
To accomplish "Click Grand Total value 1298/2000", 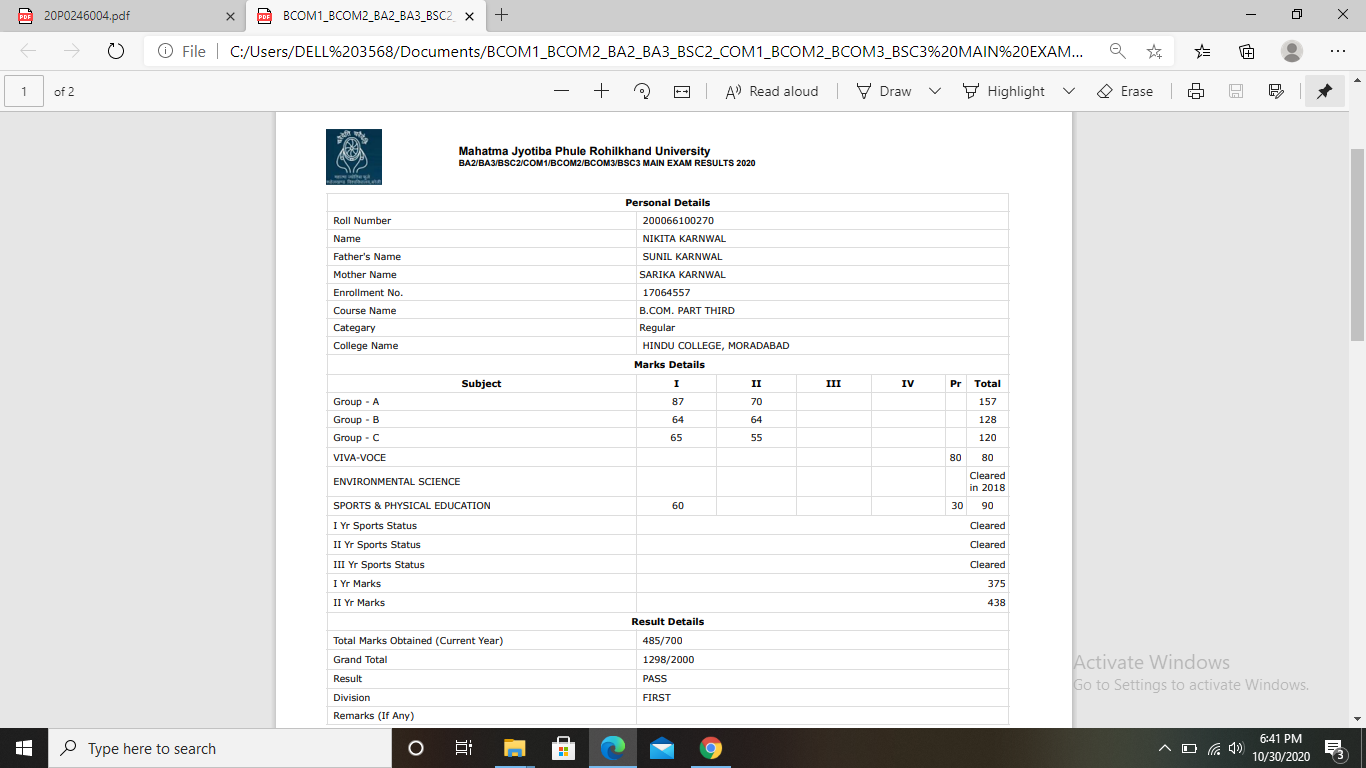I will tap(668, 660).
